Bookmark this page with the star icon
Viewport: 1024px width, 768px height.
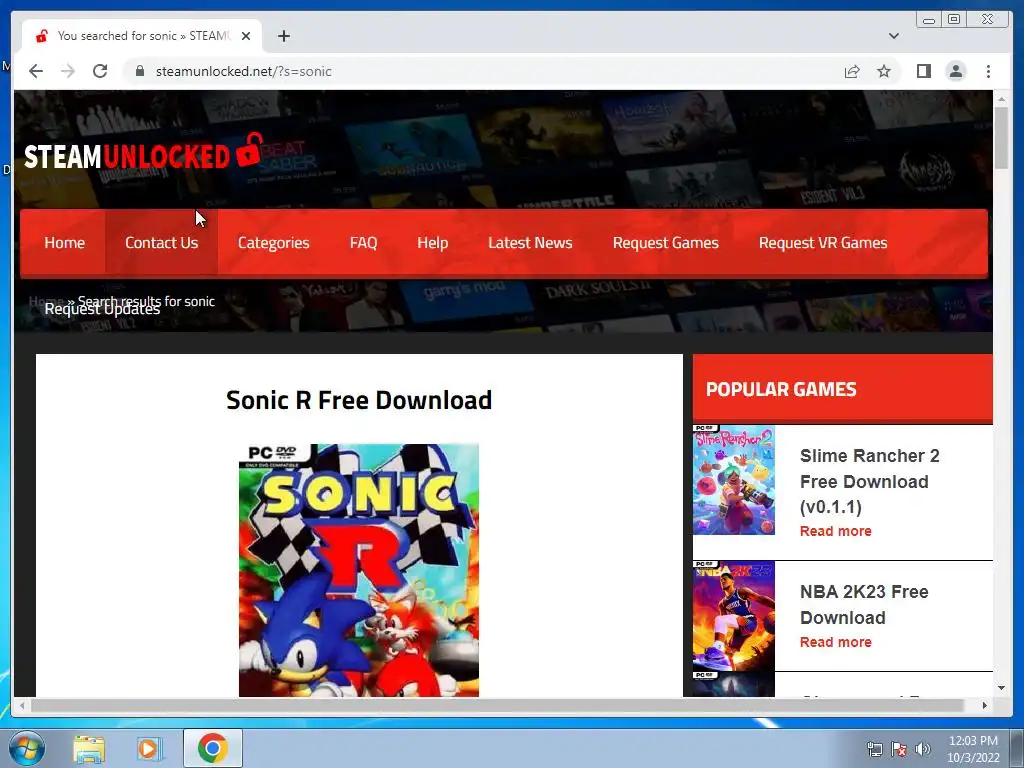[x=884, y=71]
